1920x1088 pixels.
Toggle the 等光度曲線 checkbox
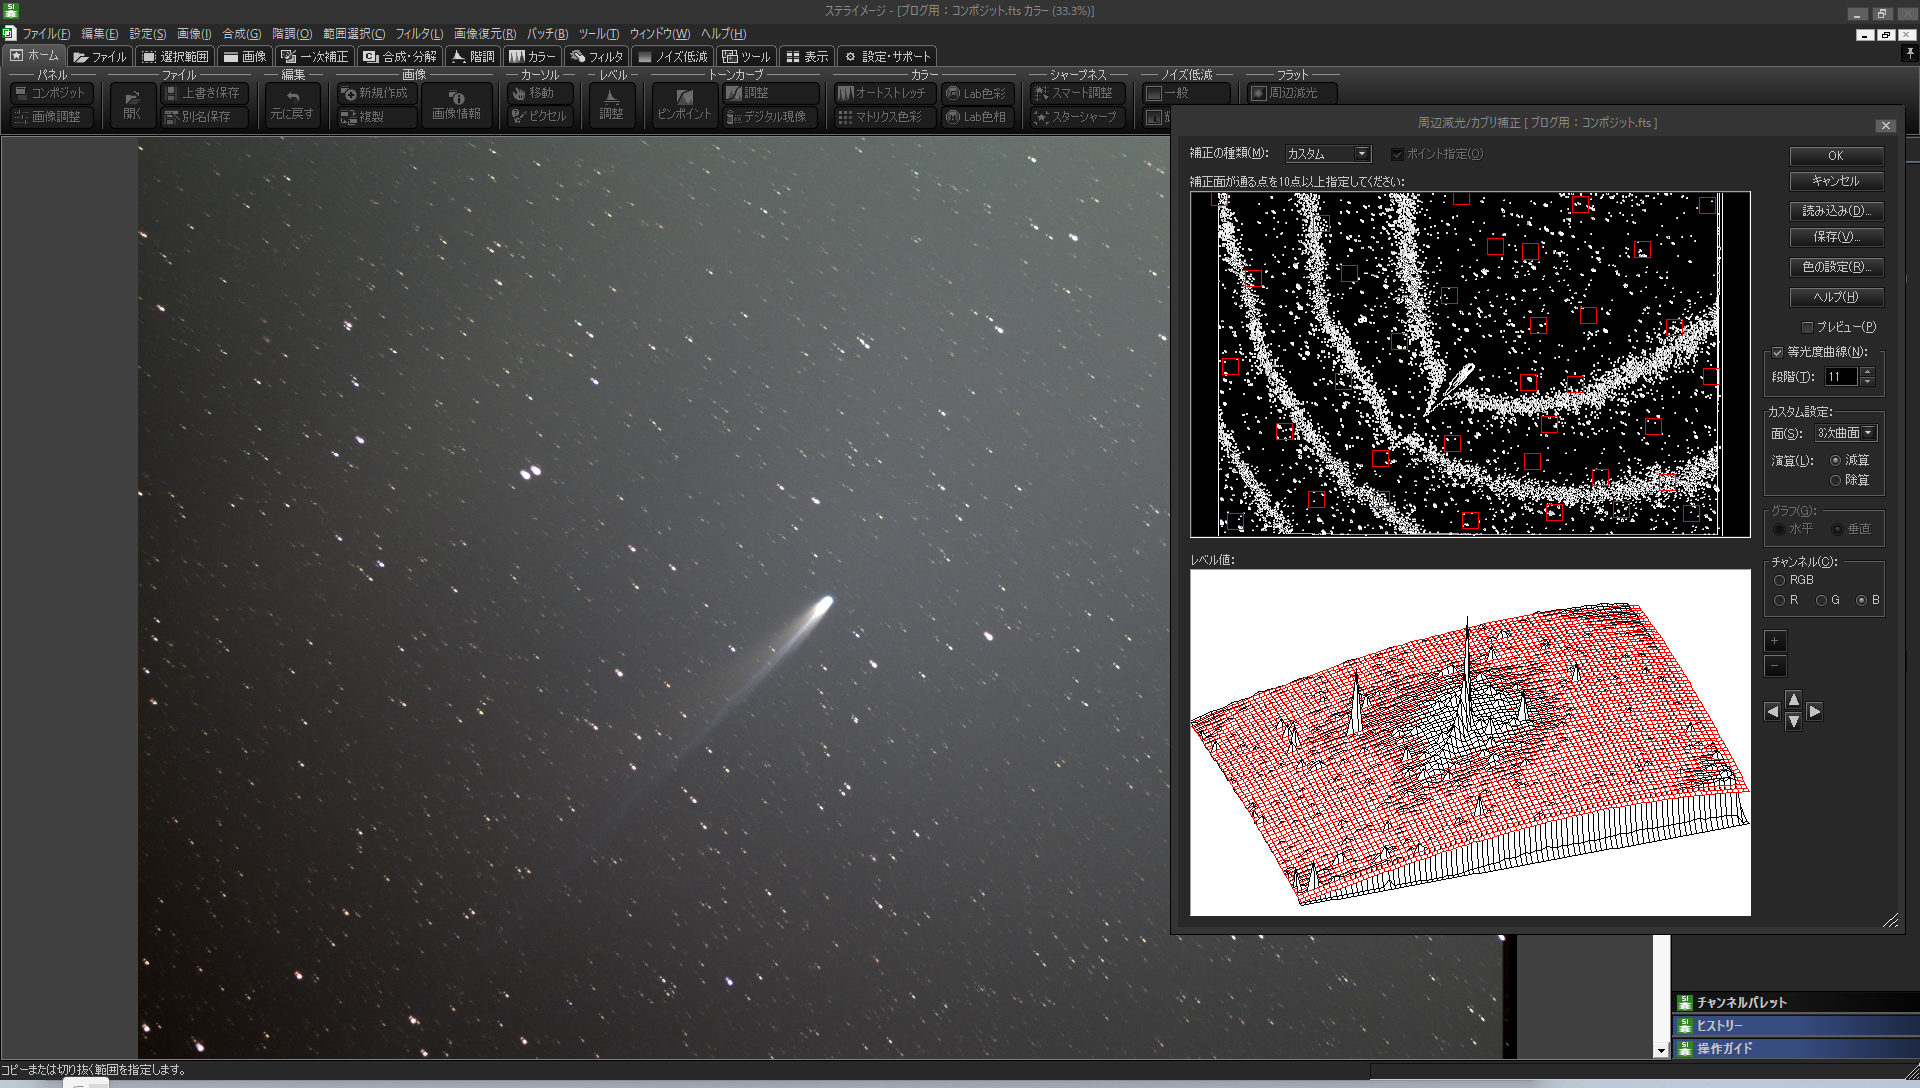(1778, 352)
